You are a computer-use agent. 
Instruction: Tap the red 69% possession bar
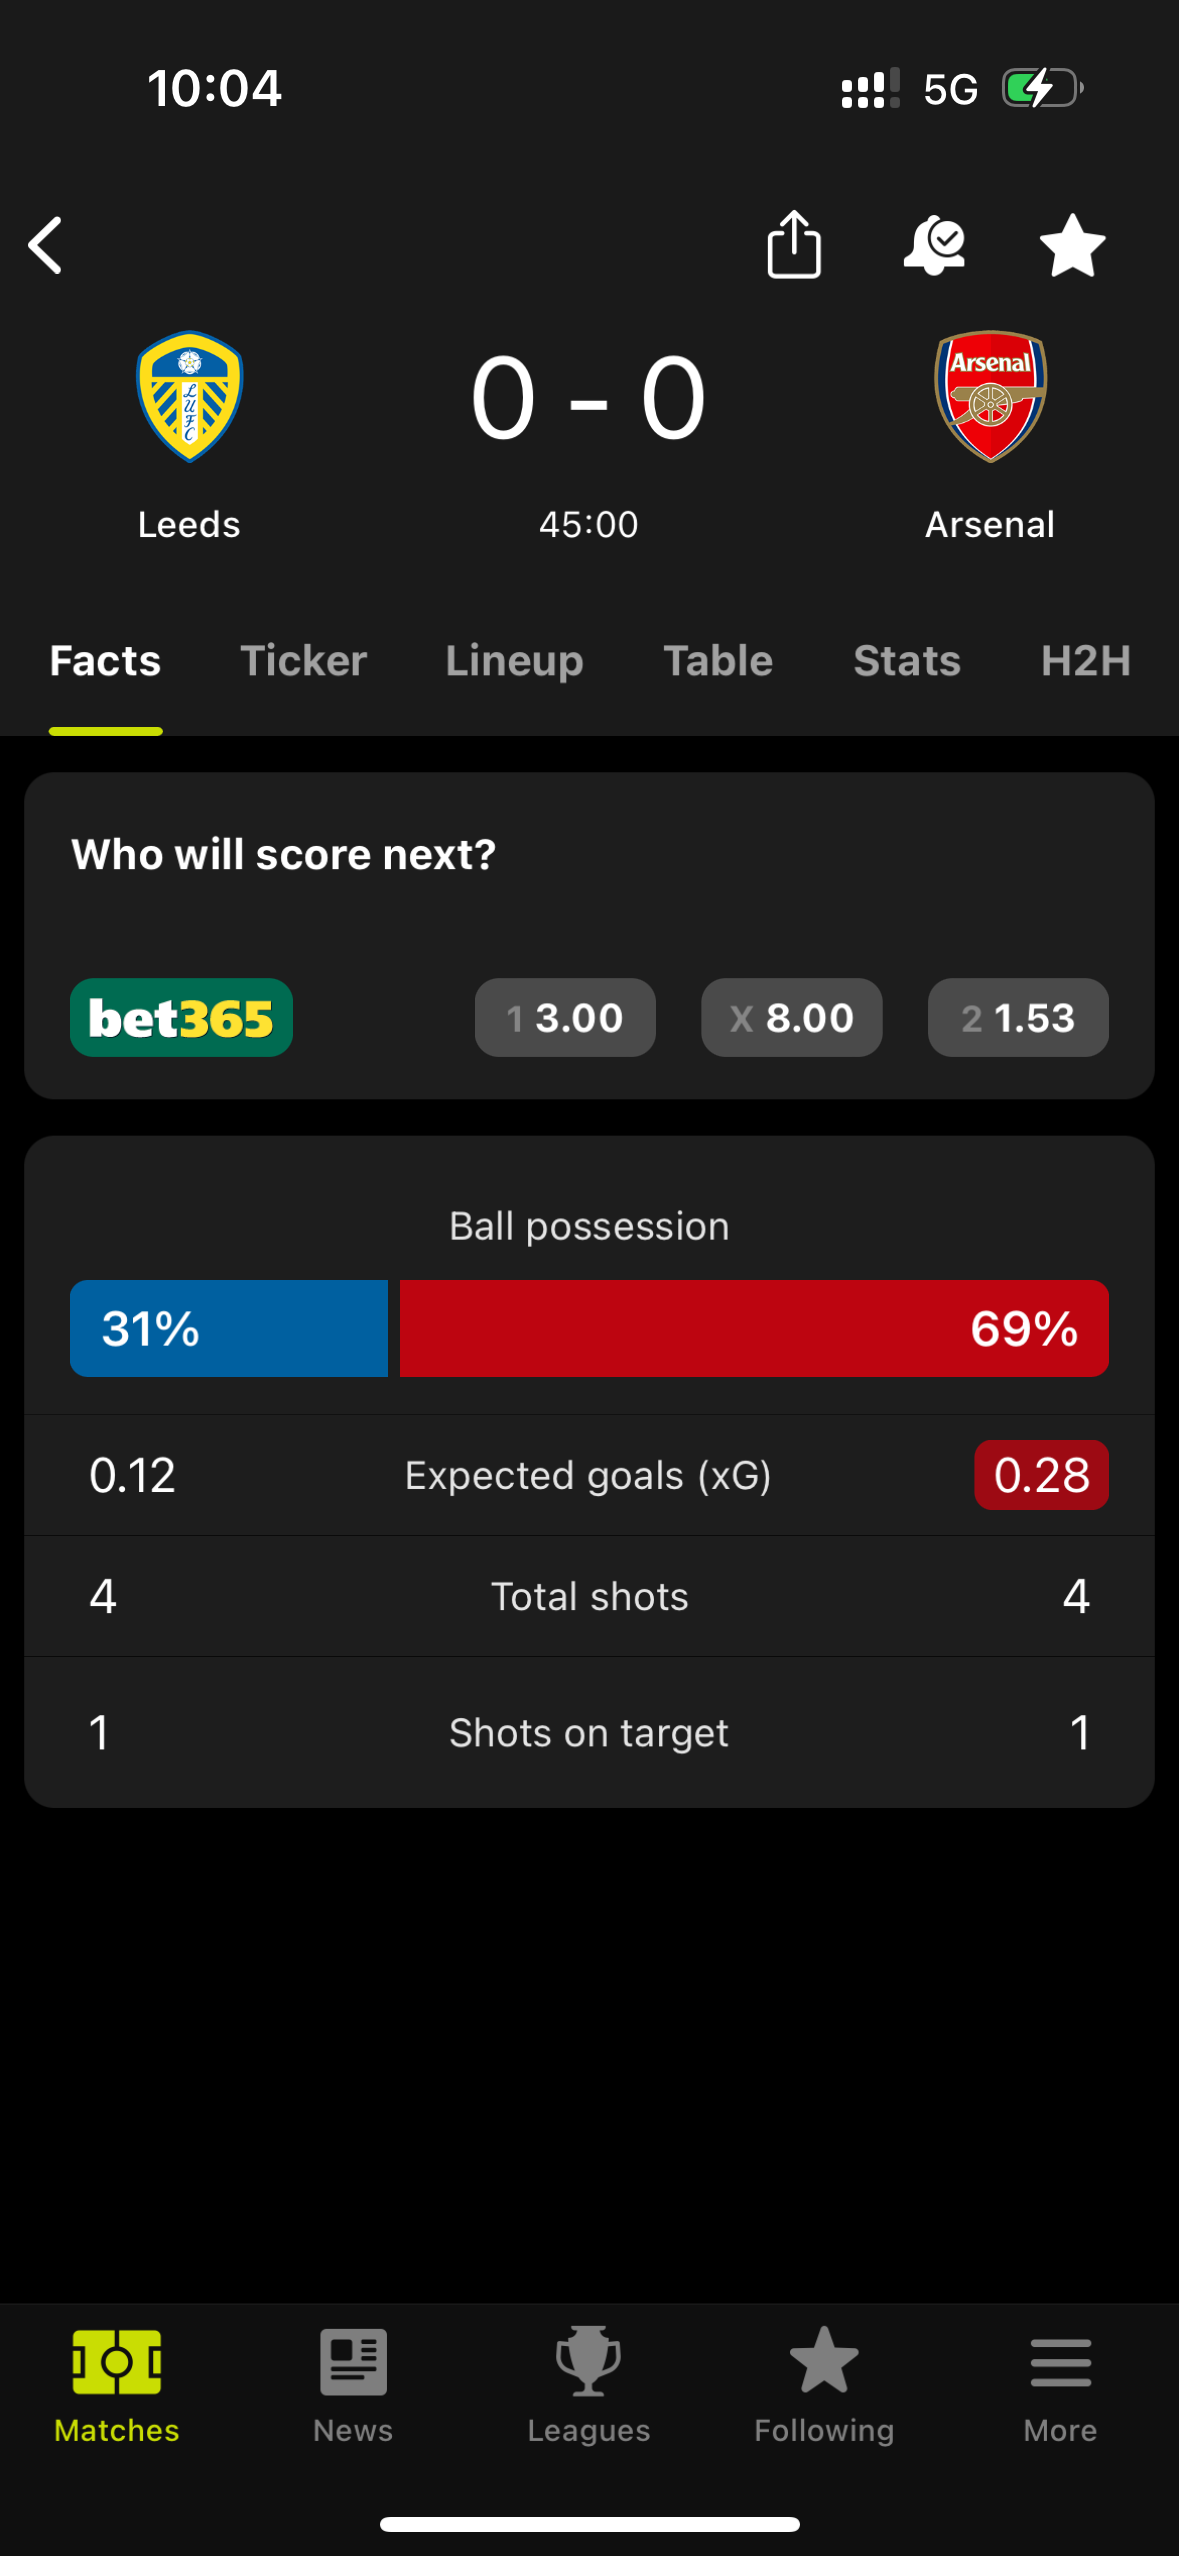pyautogui.click(x=754, y=1329)
